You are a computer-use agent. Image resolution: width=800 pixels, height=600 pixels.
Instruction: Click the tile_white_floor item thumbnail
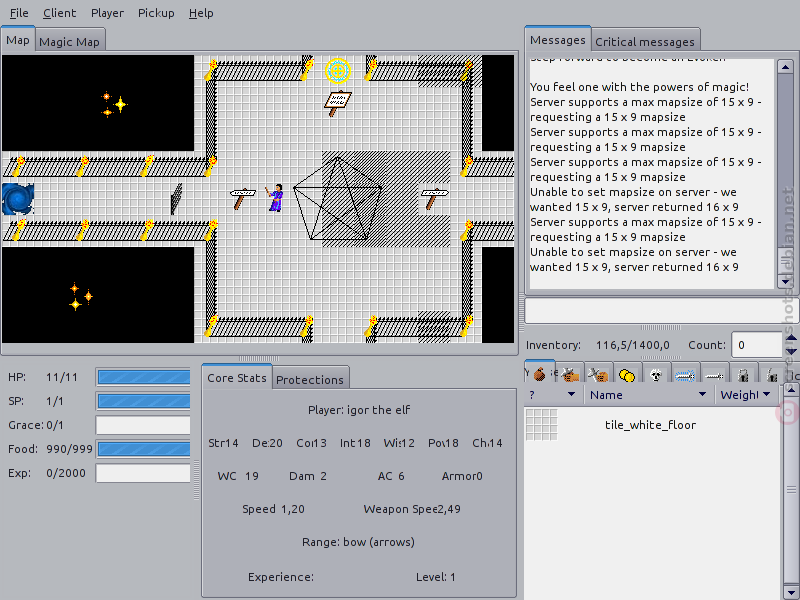[541, 424]
